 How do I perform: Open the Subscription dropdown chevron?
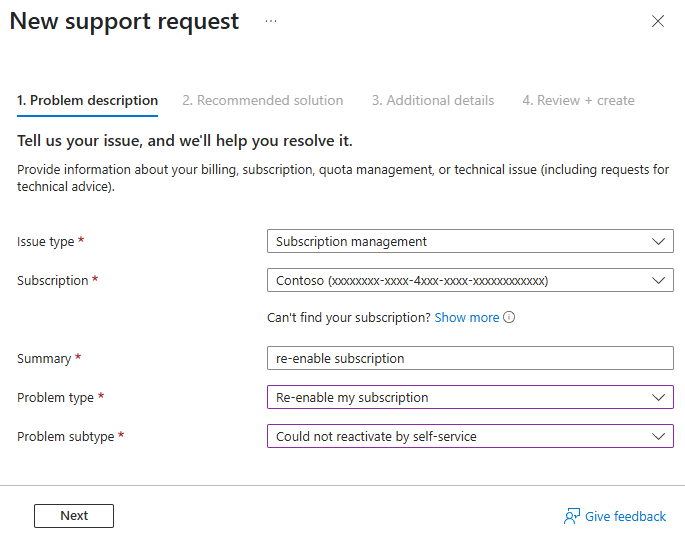click(x=657, y=281)
